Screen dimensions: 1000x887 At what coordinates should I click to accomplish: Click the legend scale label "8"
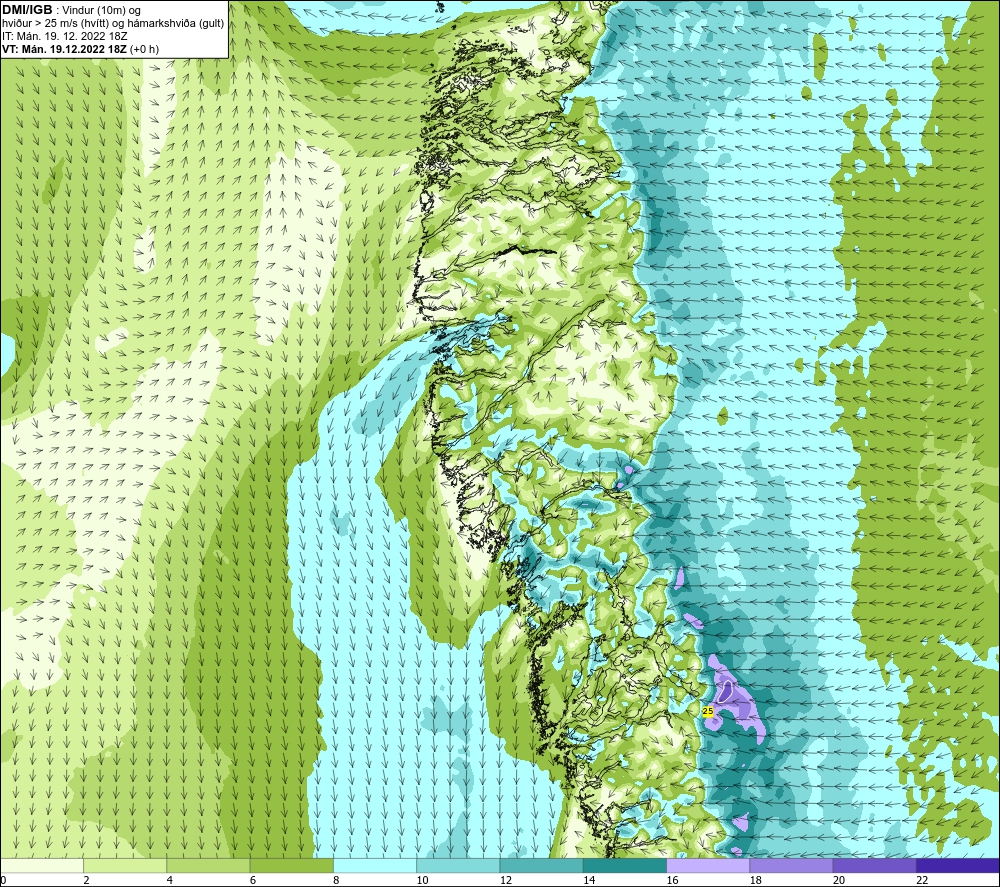(x=335, y=880)
